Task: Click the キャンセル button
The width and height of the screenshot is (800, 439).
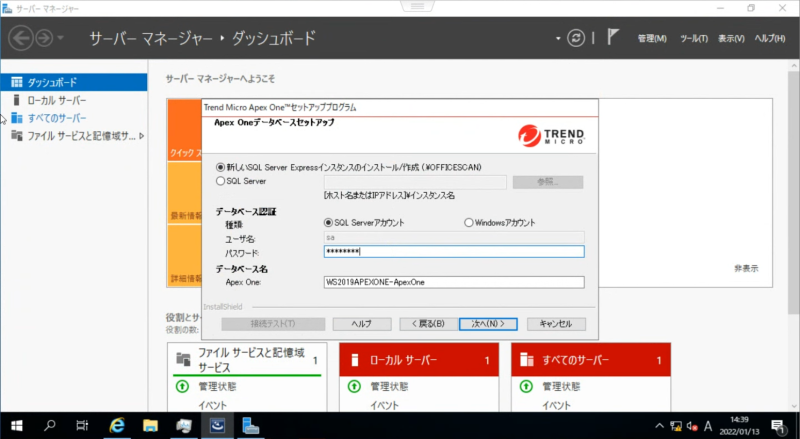Action: click(556, 324)
